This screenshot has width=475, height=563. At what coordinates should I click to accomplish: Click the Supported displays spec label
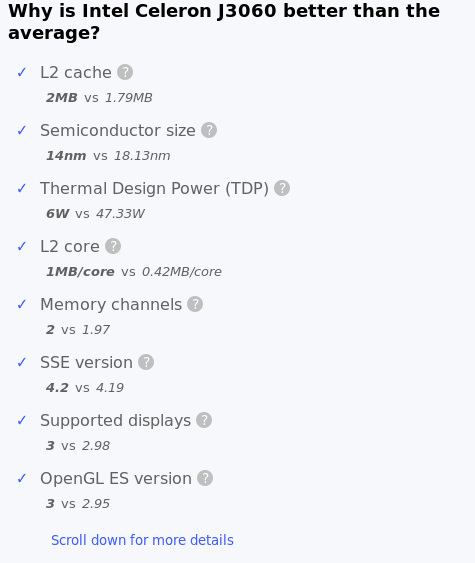(115, 420)
